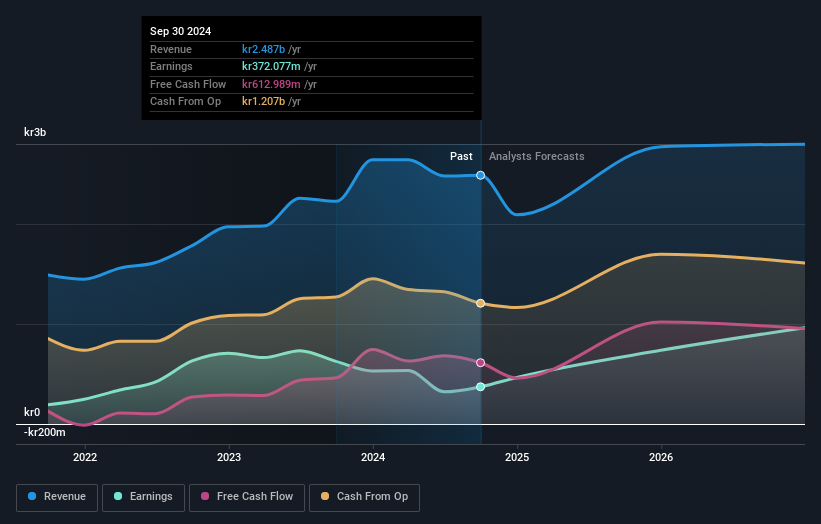
Task: Click the 2025 x-axis label
Action: [517, 457]
